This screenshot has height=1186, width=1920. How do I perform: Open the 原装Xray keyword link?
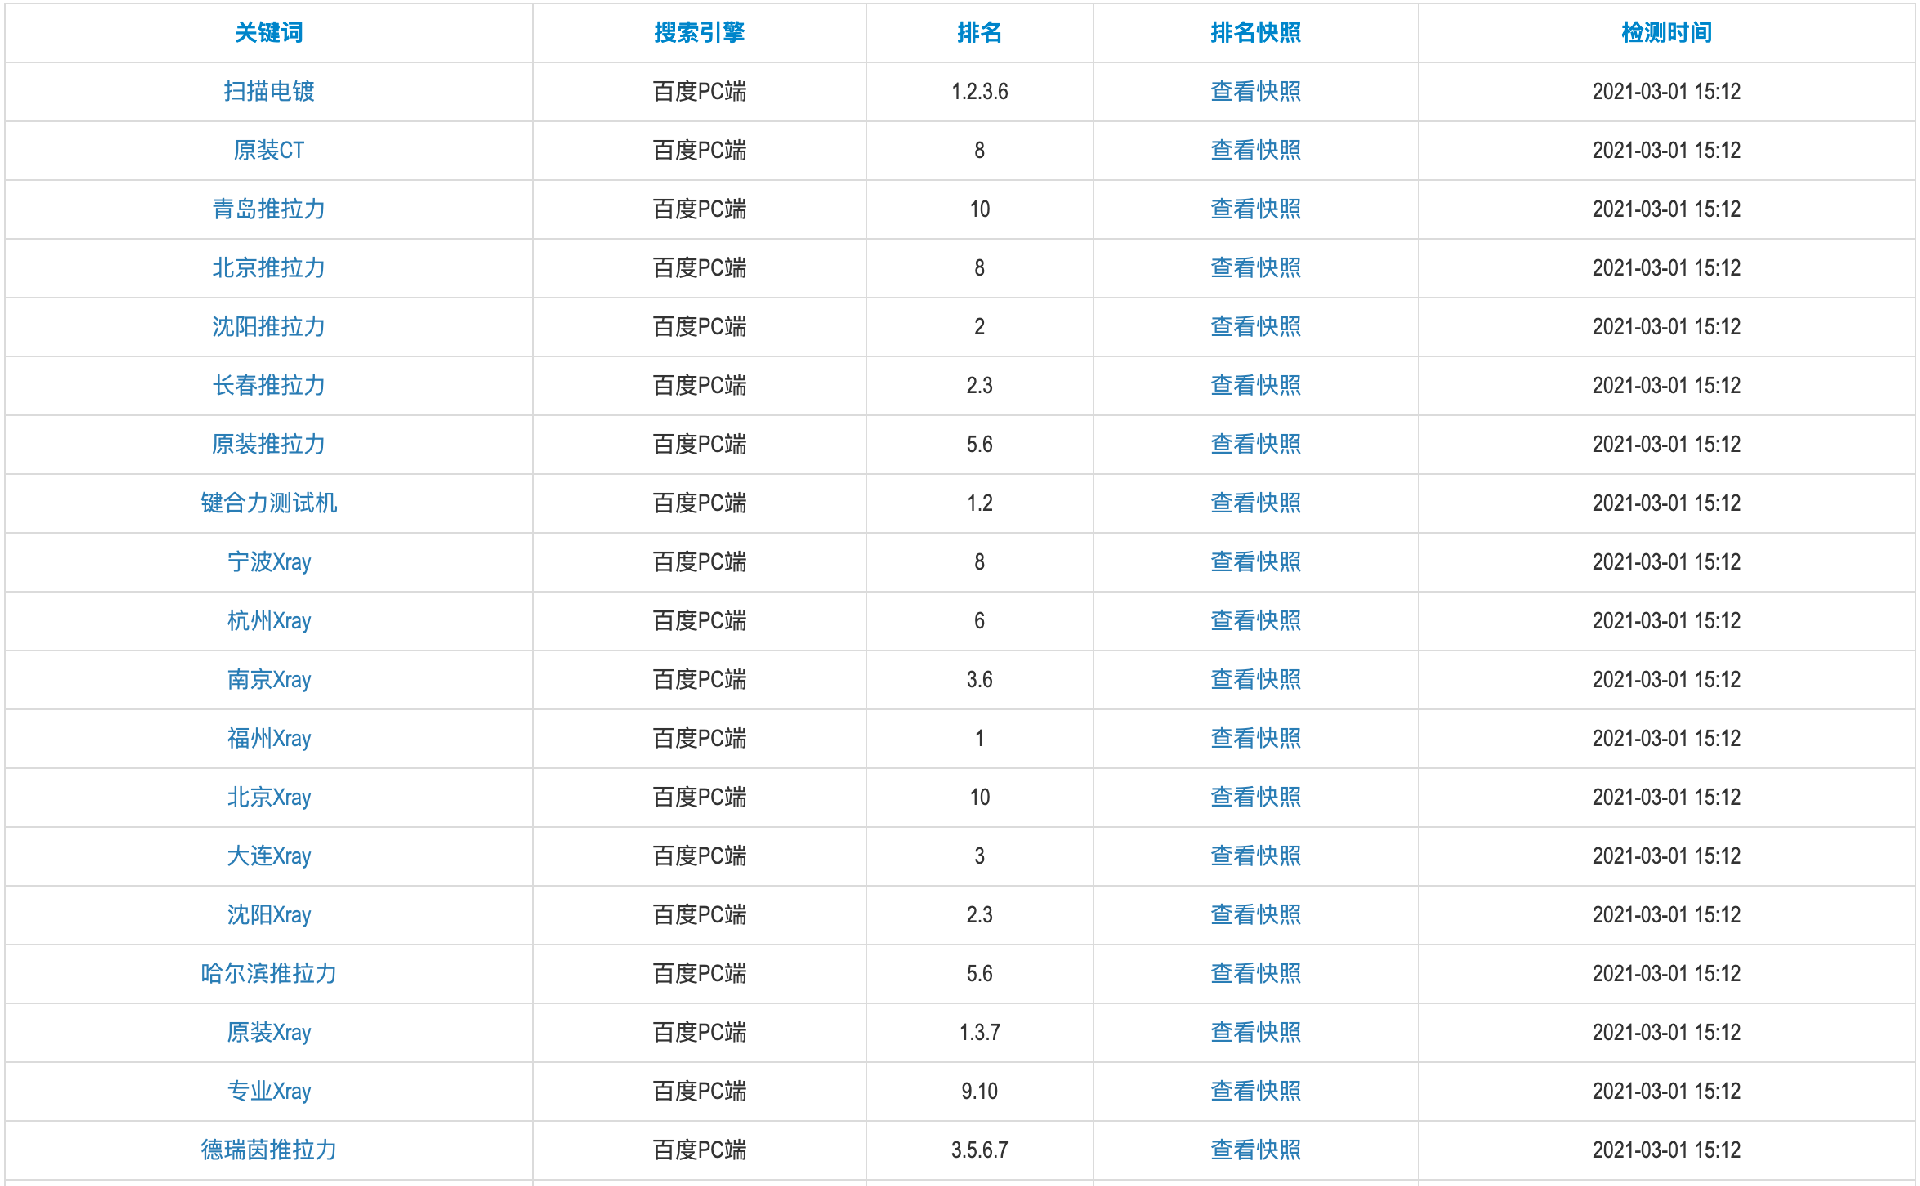coord(269,1032)
